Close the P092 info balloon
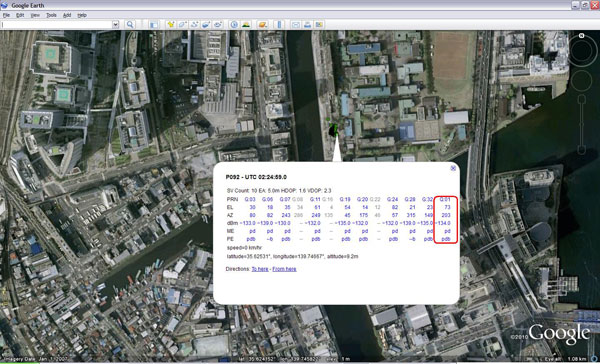 coord(453,168)
